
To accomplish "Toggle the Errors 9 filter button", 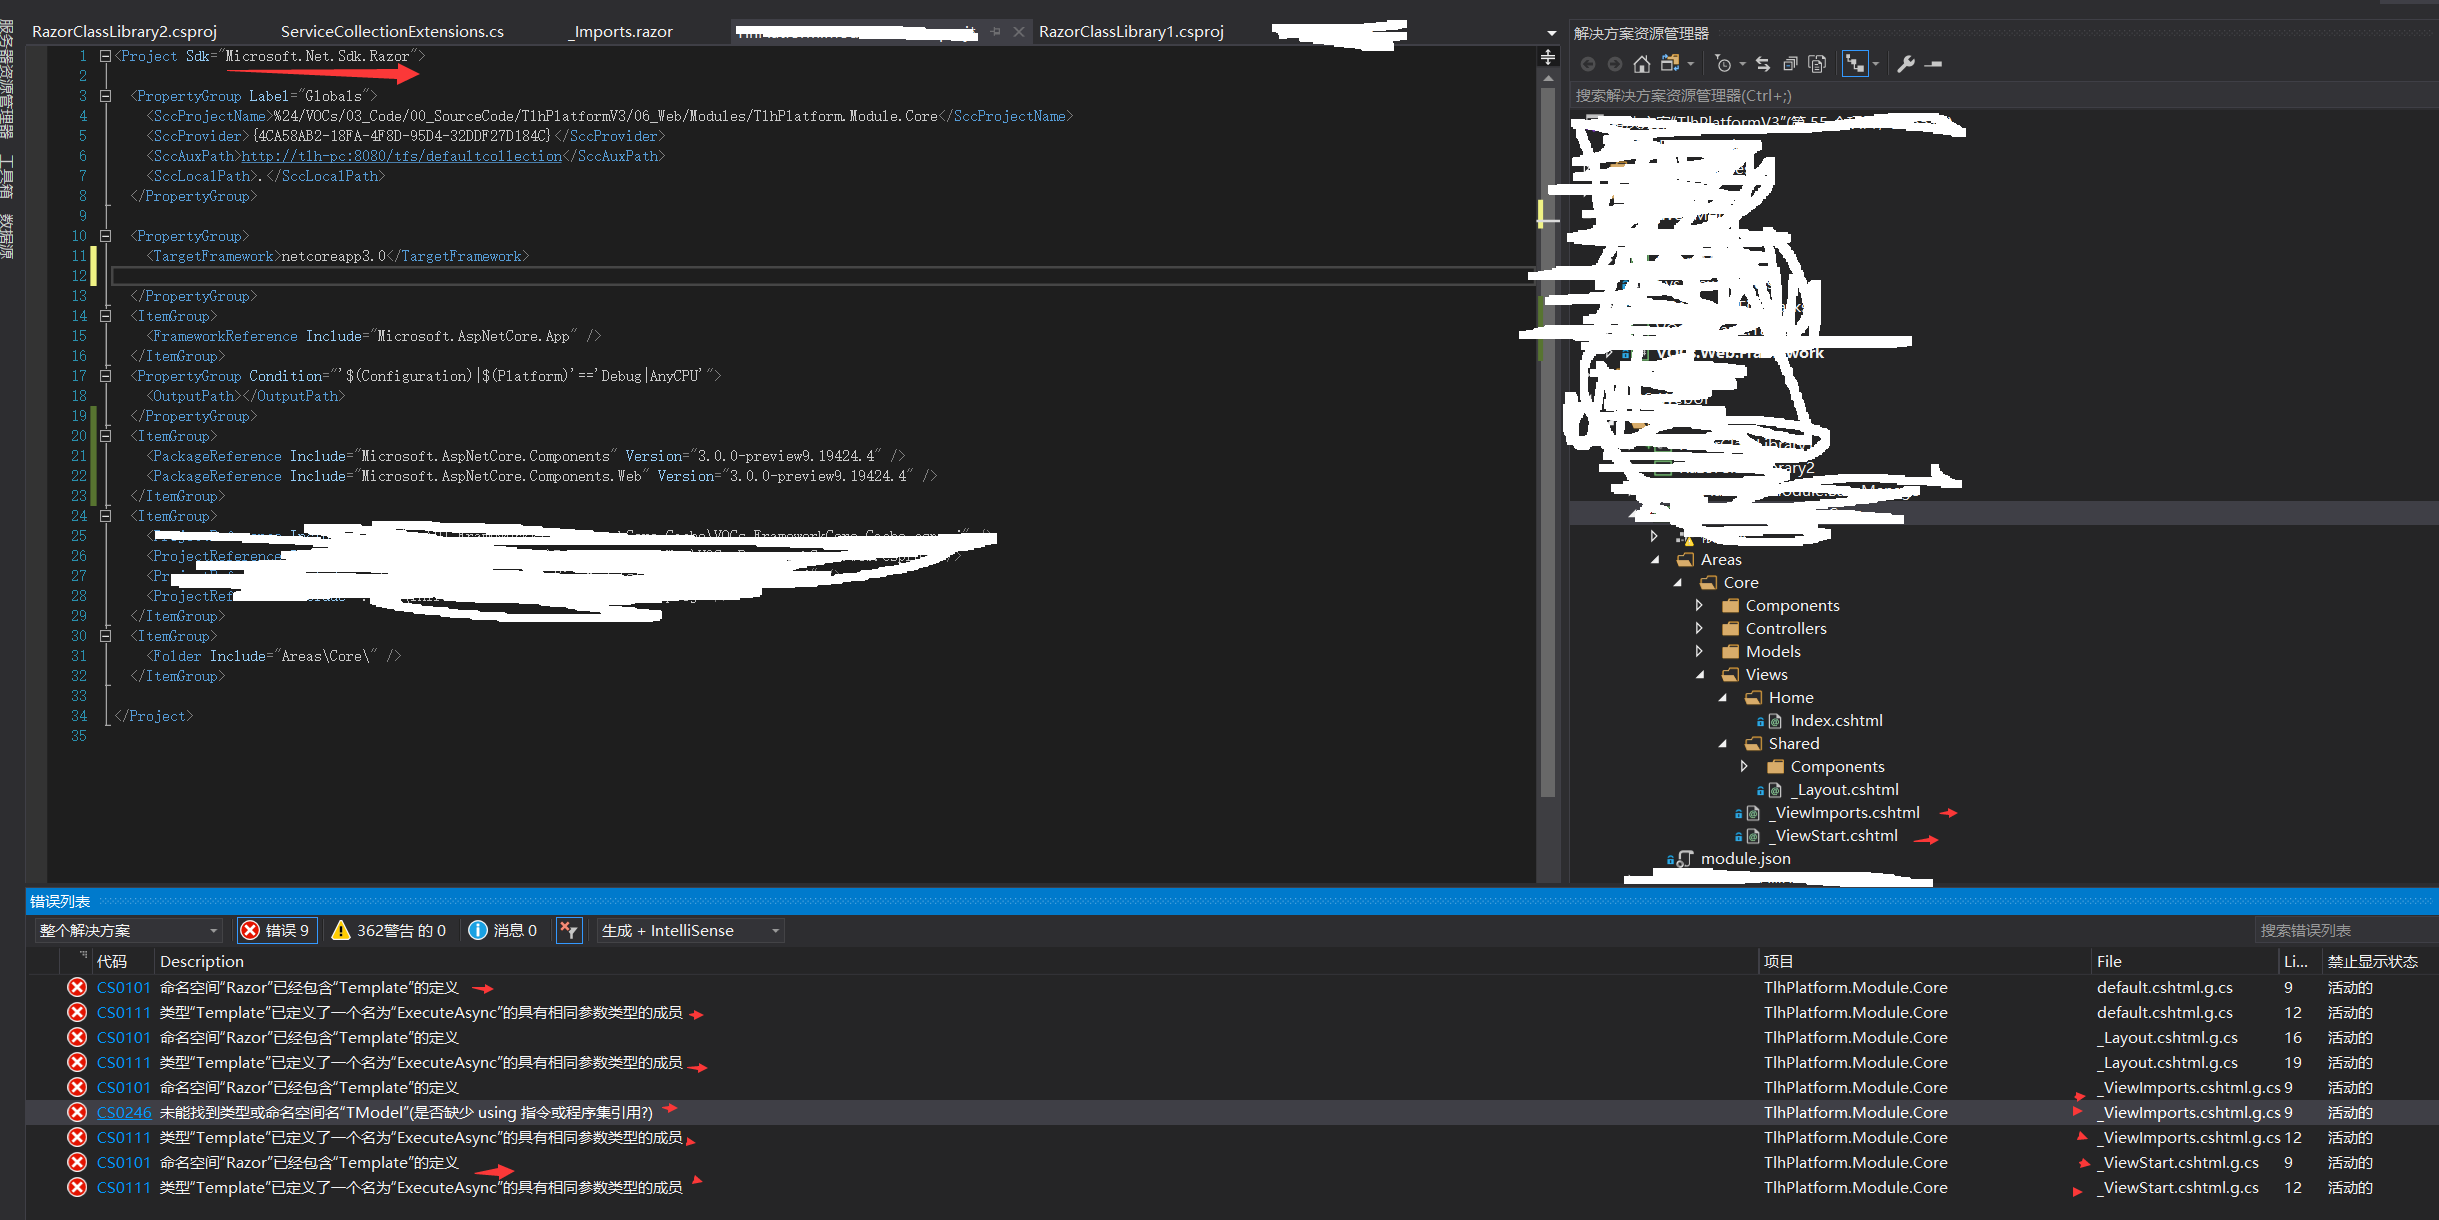I will coord(277,931).
